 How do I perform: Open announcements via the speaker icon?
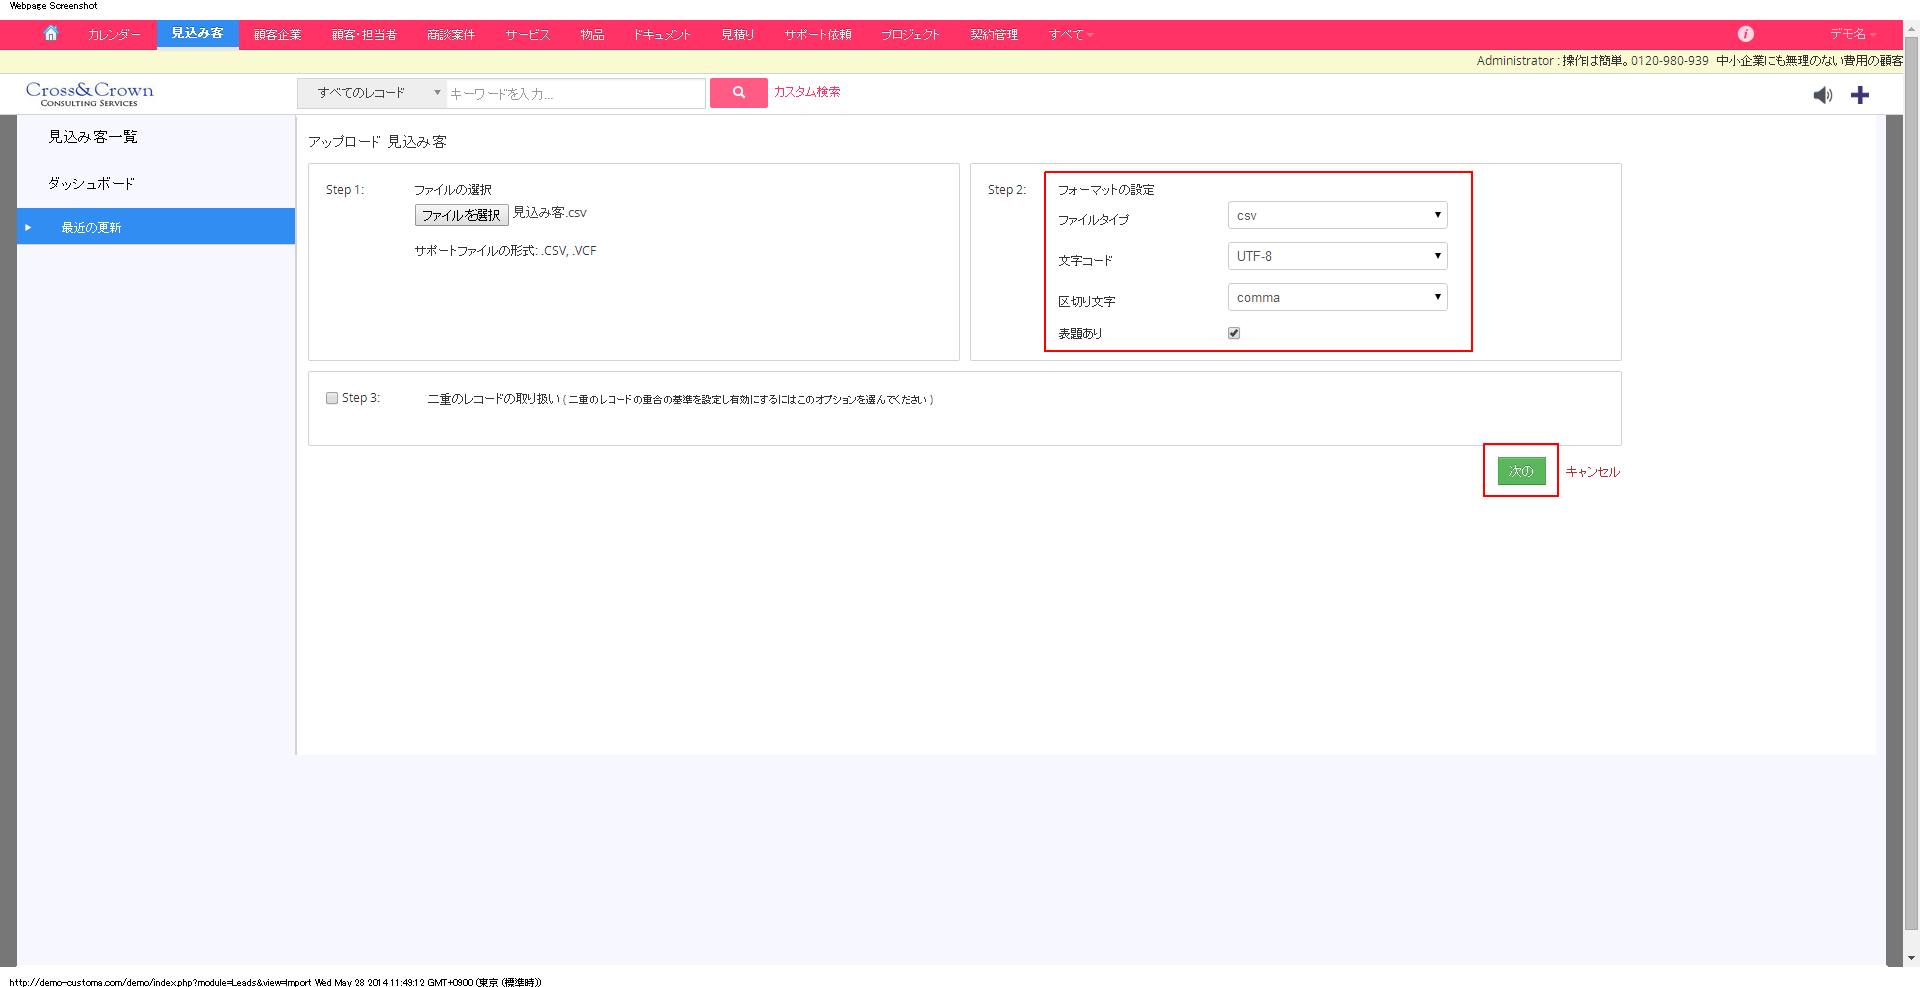tap(1822, 95)
